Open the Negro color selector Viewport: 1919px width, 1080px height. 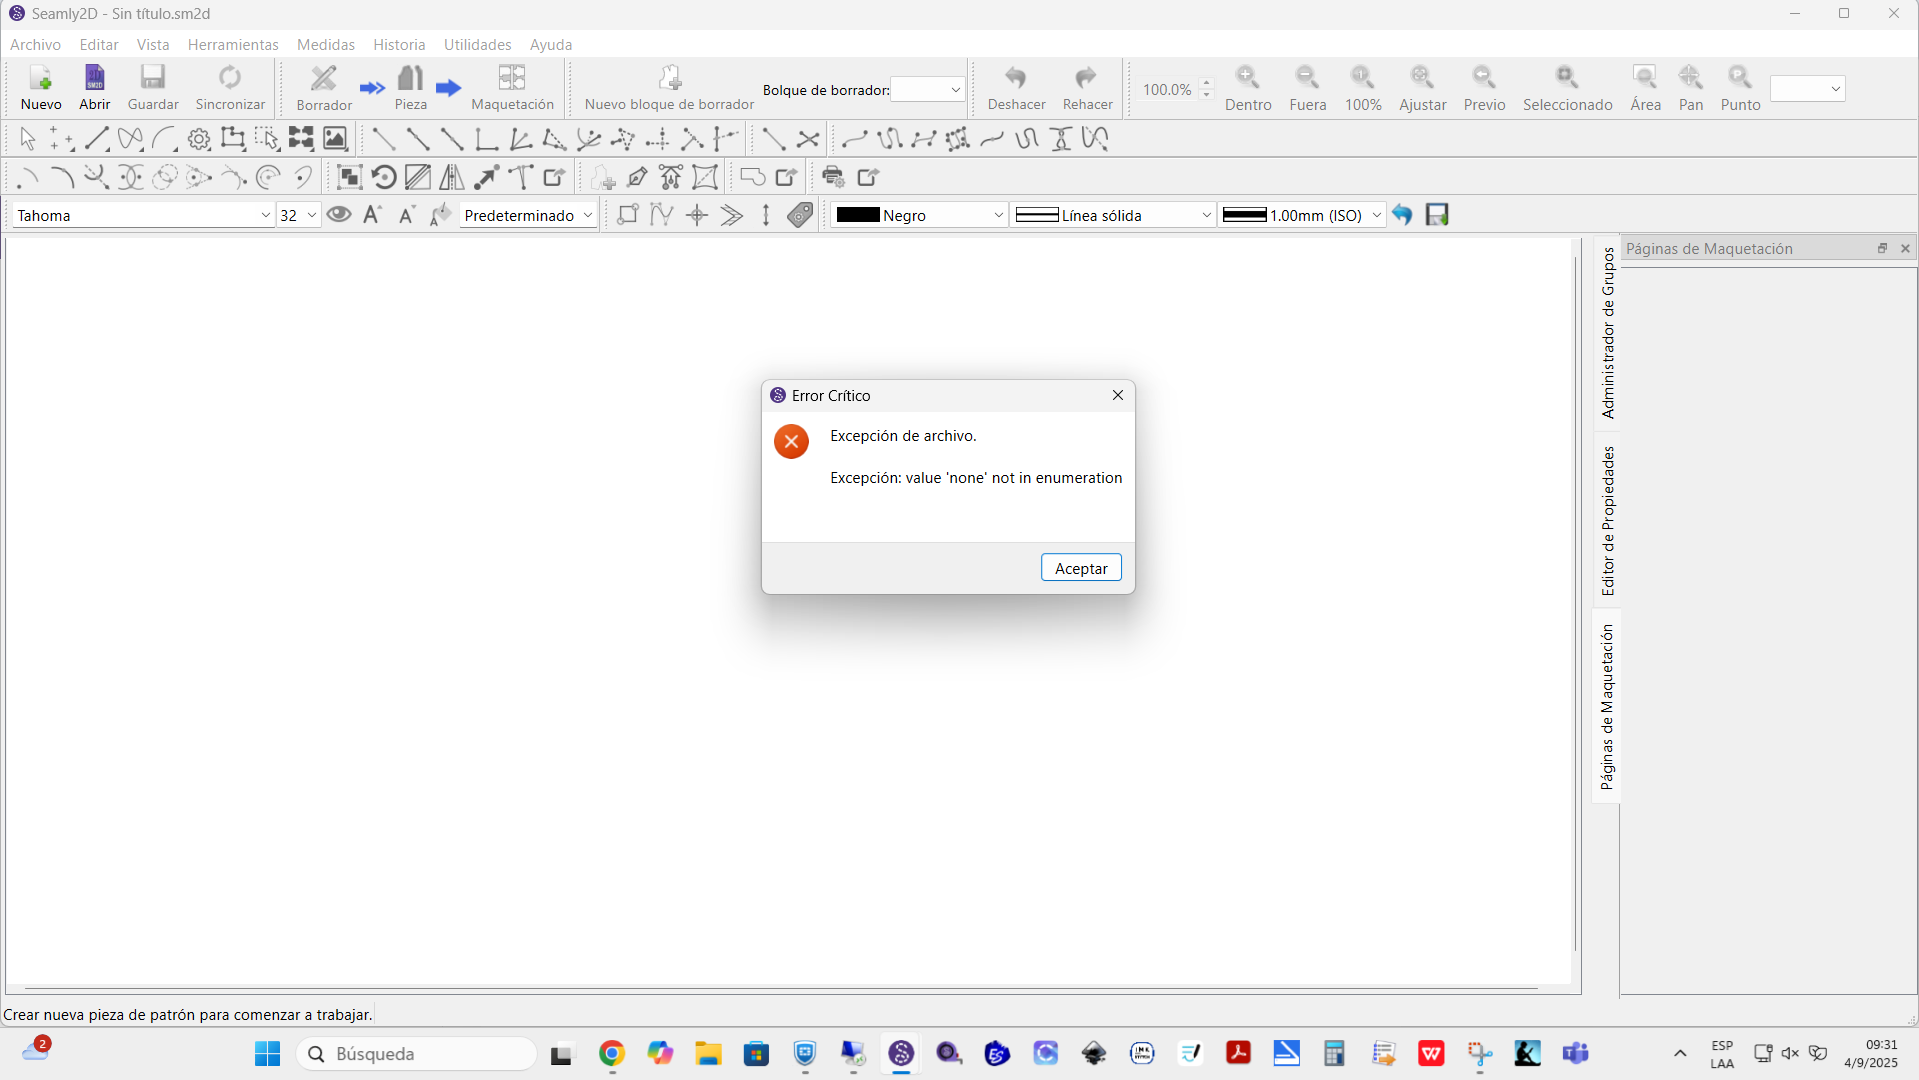coord(918,215)
